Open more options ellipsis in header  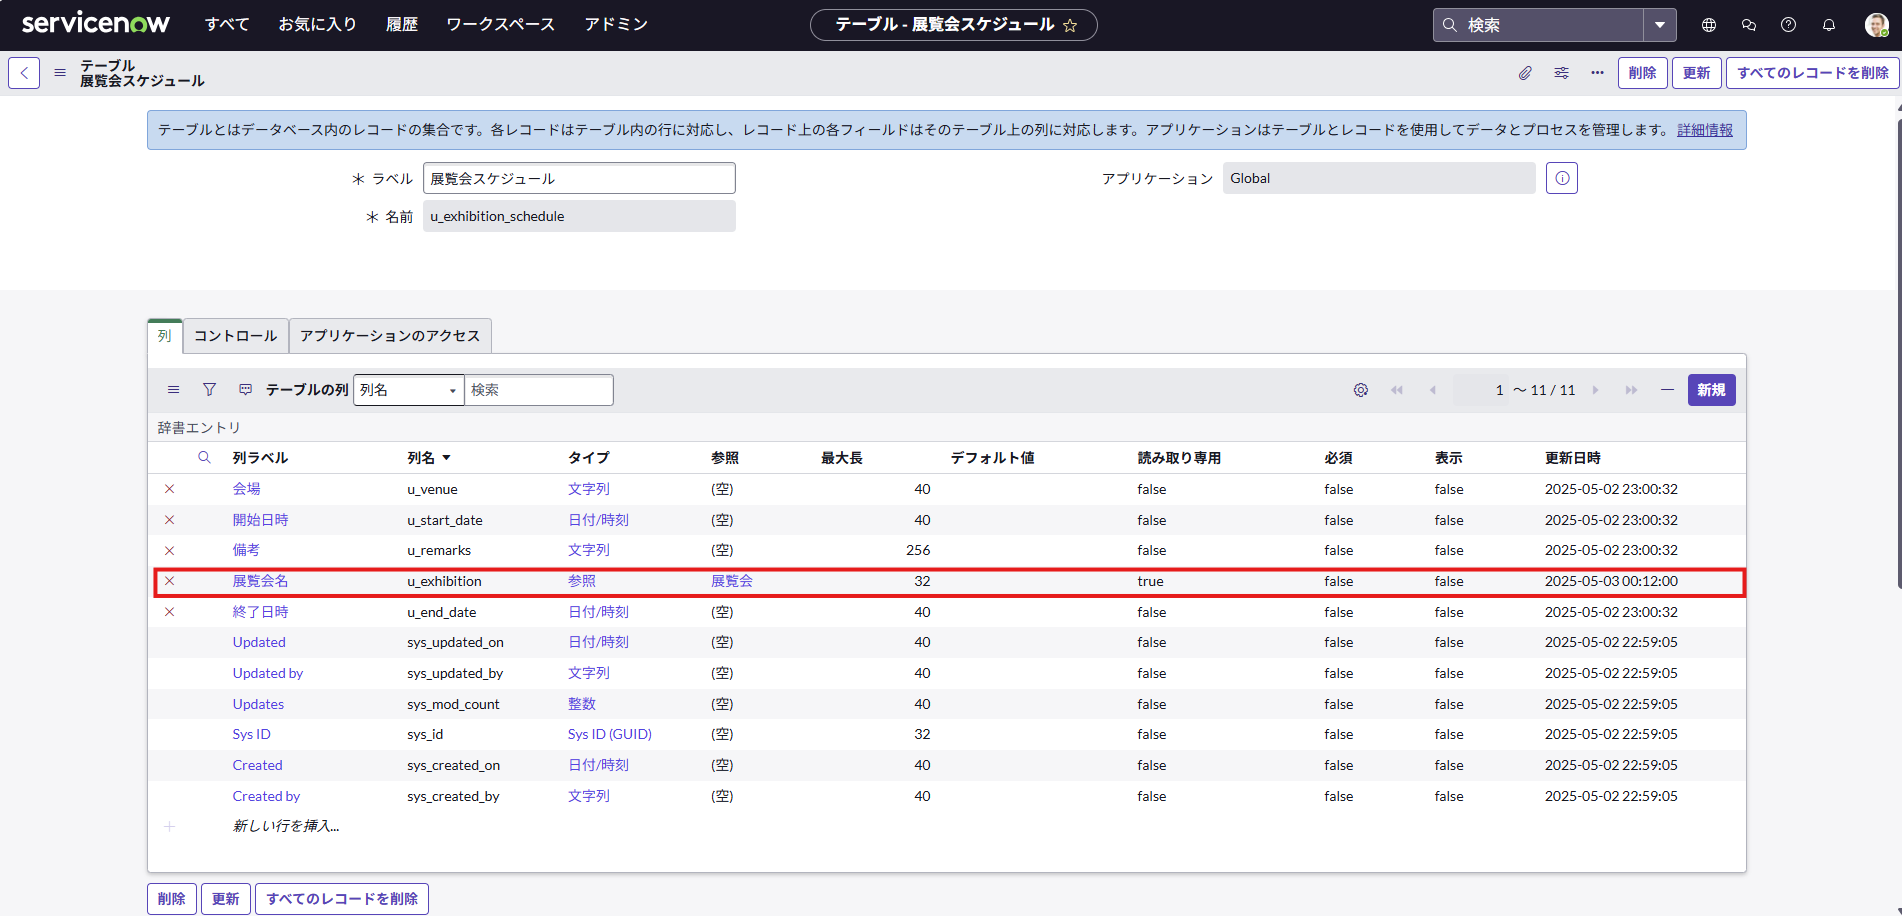1597,73
